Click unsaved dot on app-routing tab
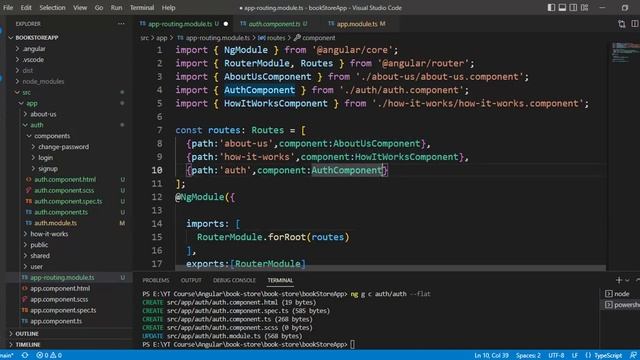 click(x=226, y=24)
